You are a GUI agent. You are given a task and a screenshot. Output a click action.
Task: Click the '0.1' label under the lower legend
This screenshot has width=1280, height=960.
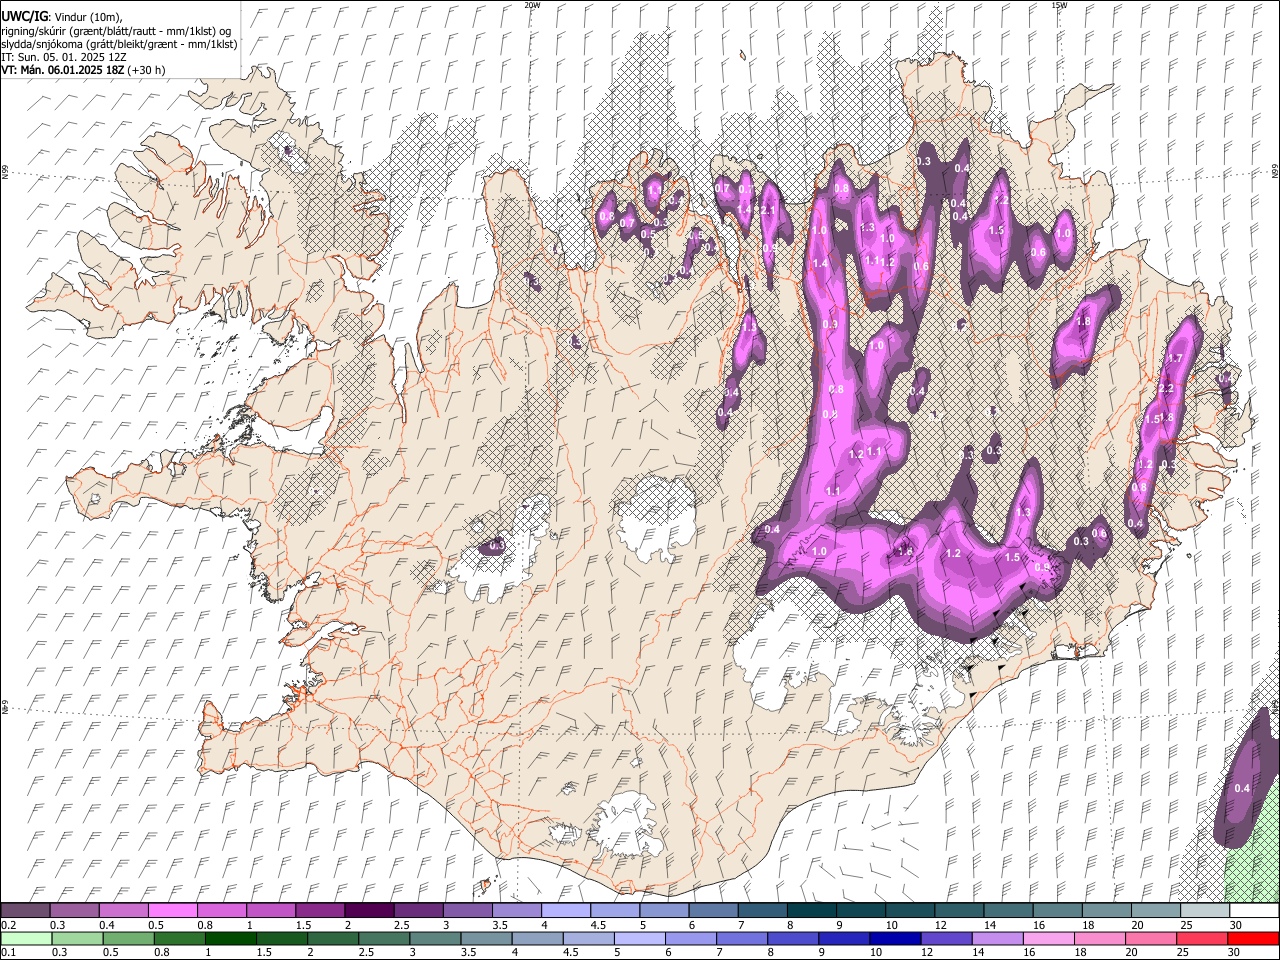point(7,952)
